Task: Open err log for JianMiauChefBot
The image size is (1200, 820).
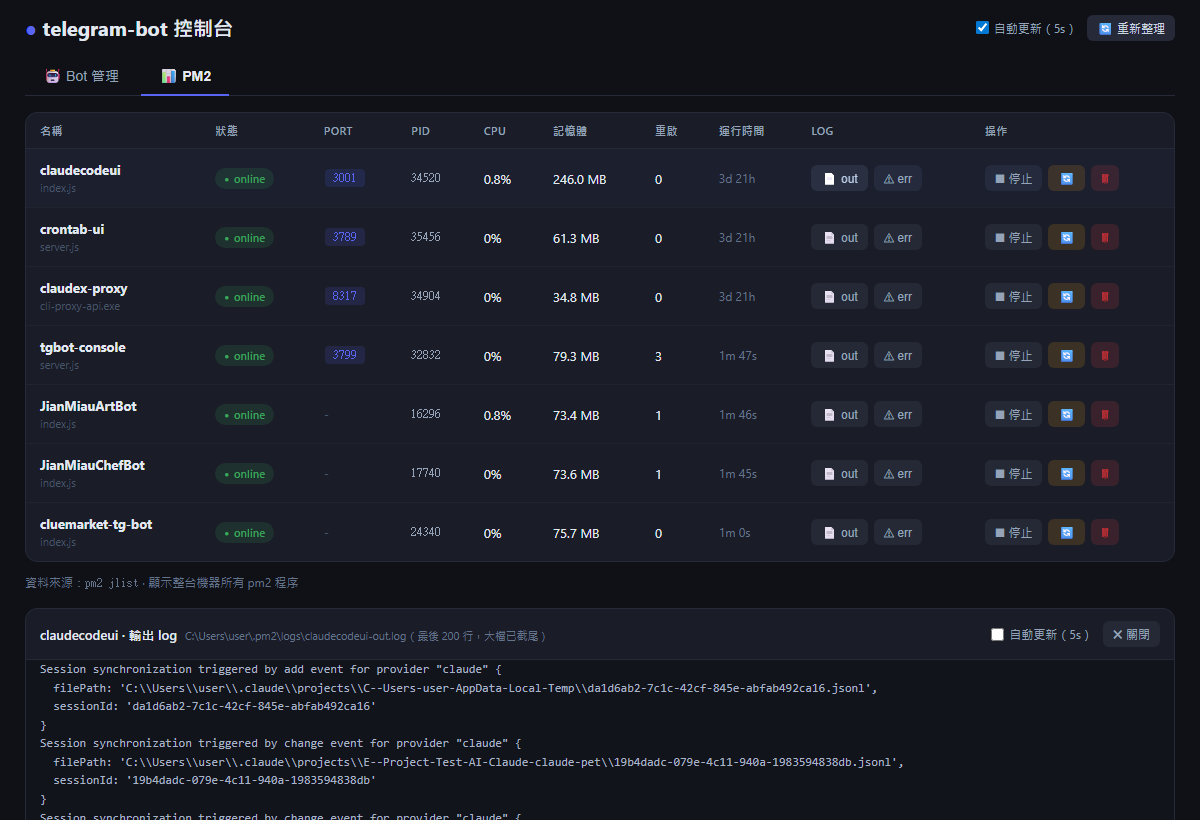Action: point(898,474)
